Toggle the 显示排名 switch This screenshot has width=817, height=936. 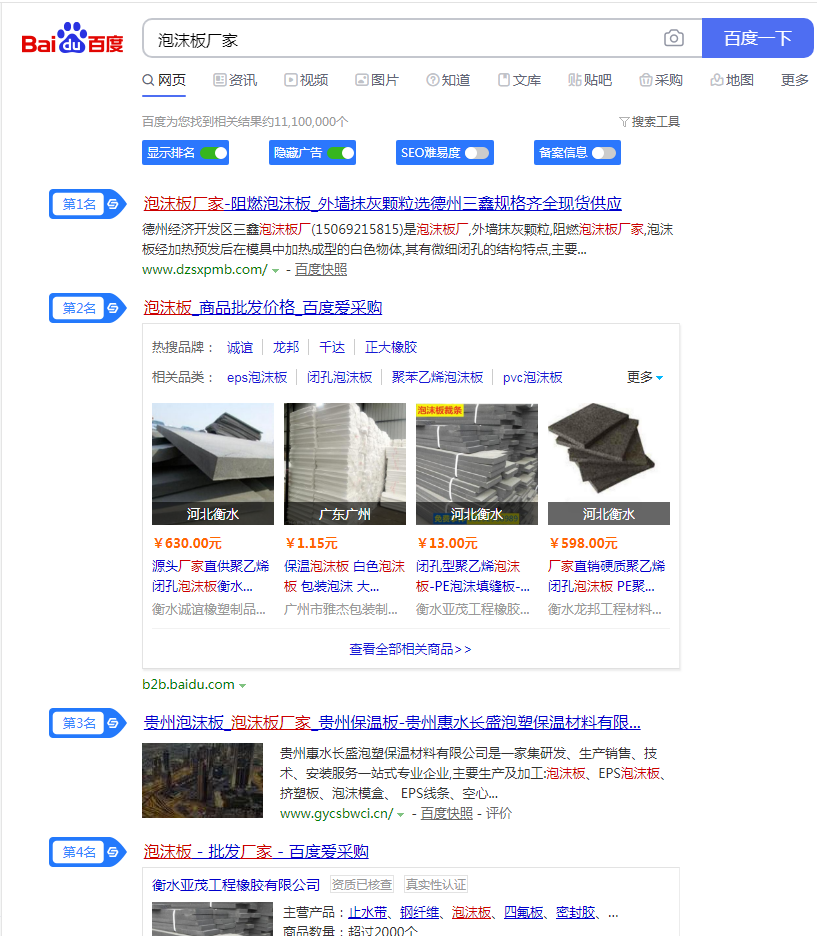pyautogui.click(x=214, y=153)
